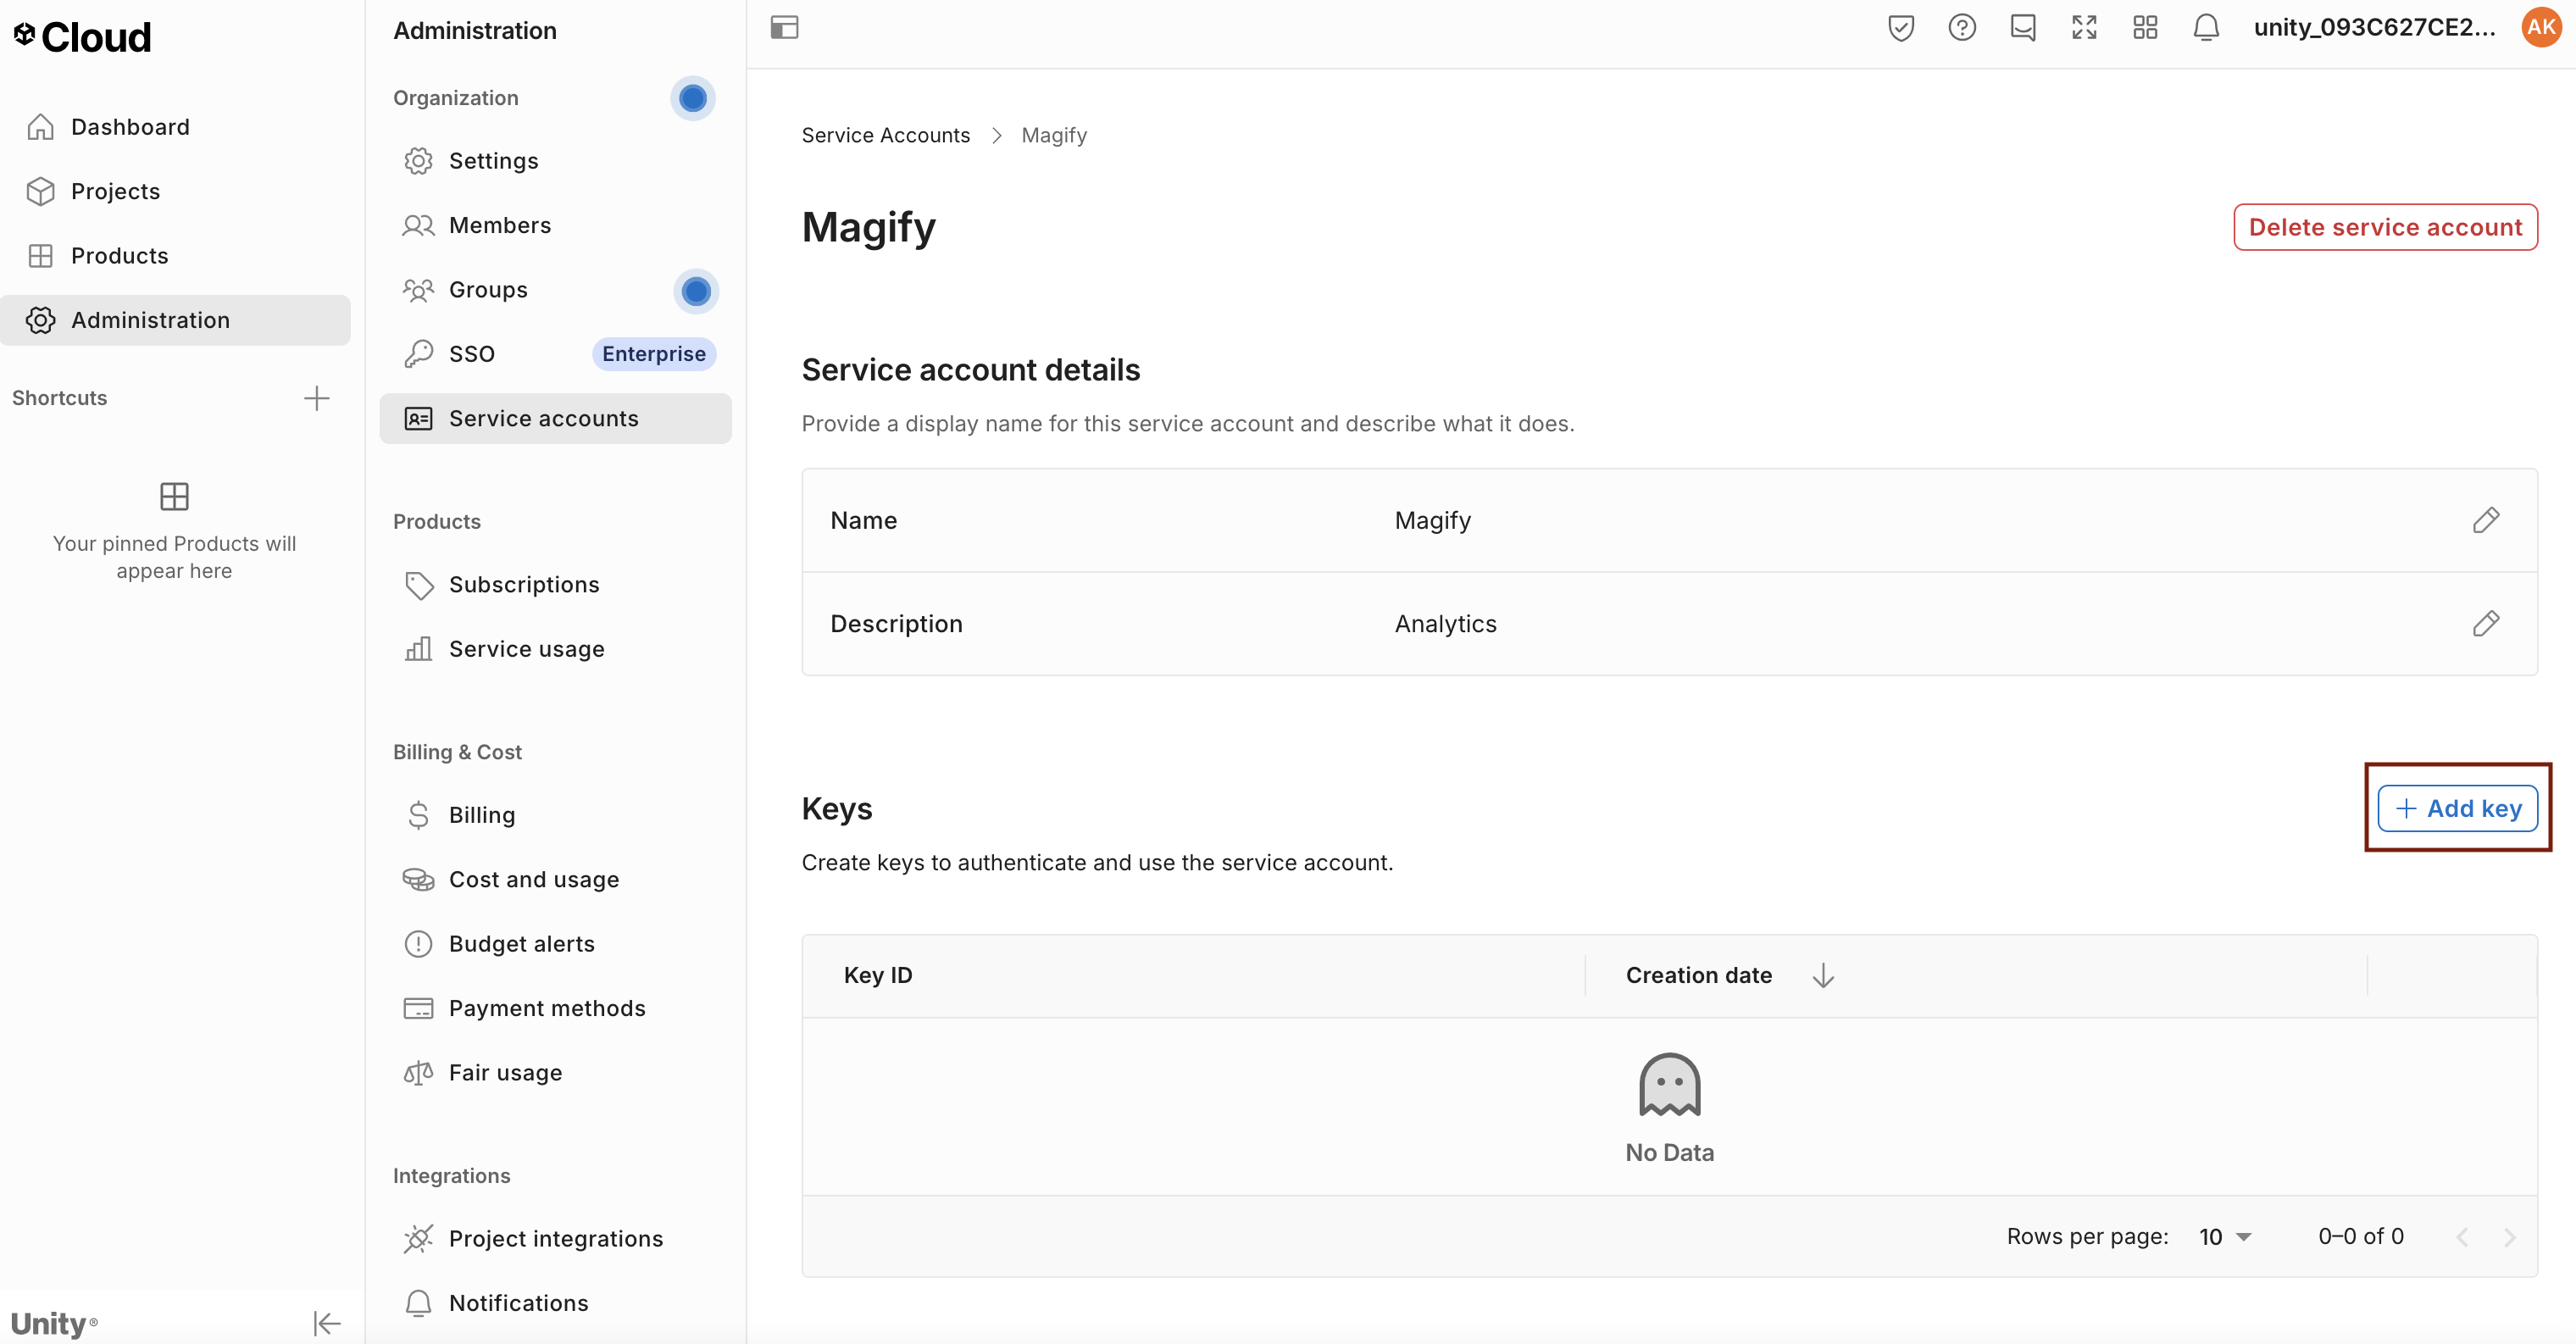The image size is (2576, 1344).
Task: Go to next page of keys
Action: (x=2509, y=1237)
